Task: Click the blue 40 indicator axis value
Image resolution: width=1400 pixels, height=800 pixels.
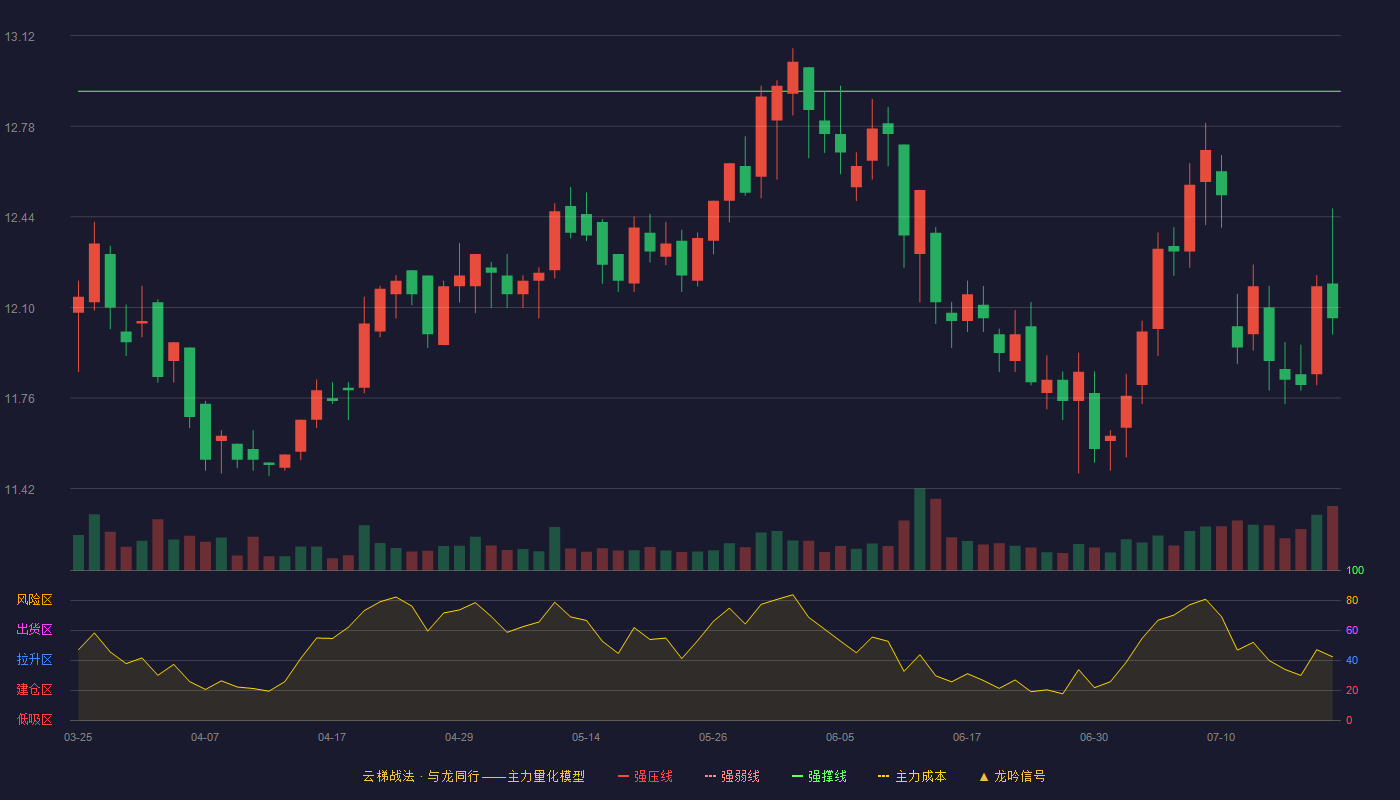Action: pyautogui.click(x=1352, y=661)
